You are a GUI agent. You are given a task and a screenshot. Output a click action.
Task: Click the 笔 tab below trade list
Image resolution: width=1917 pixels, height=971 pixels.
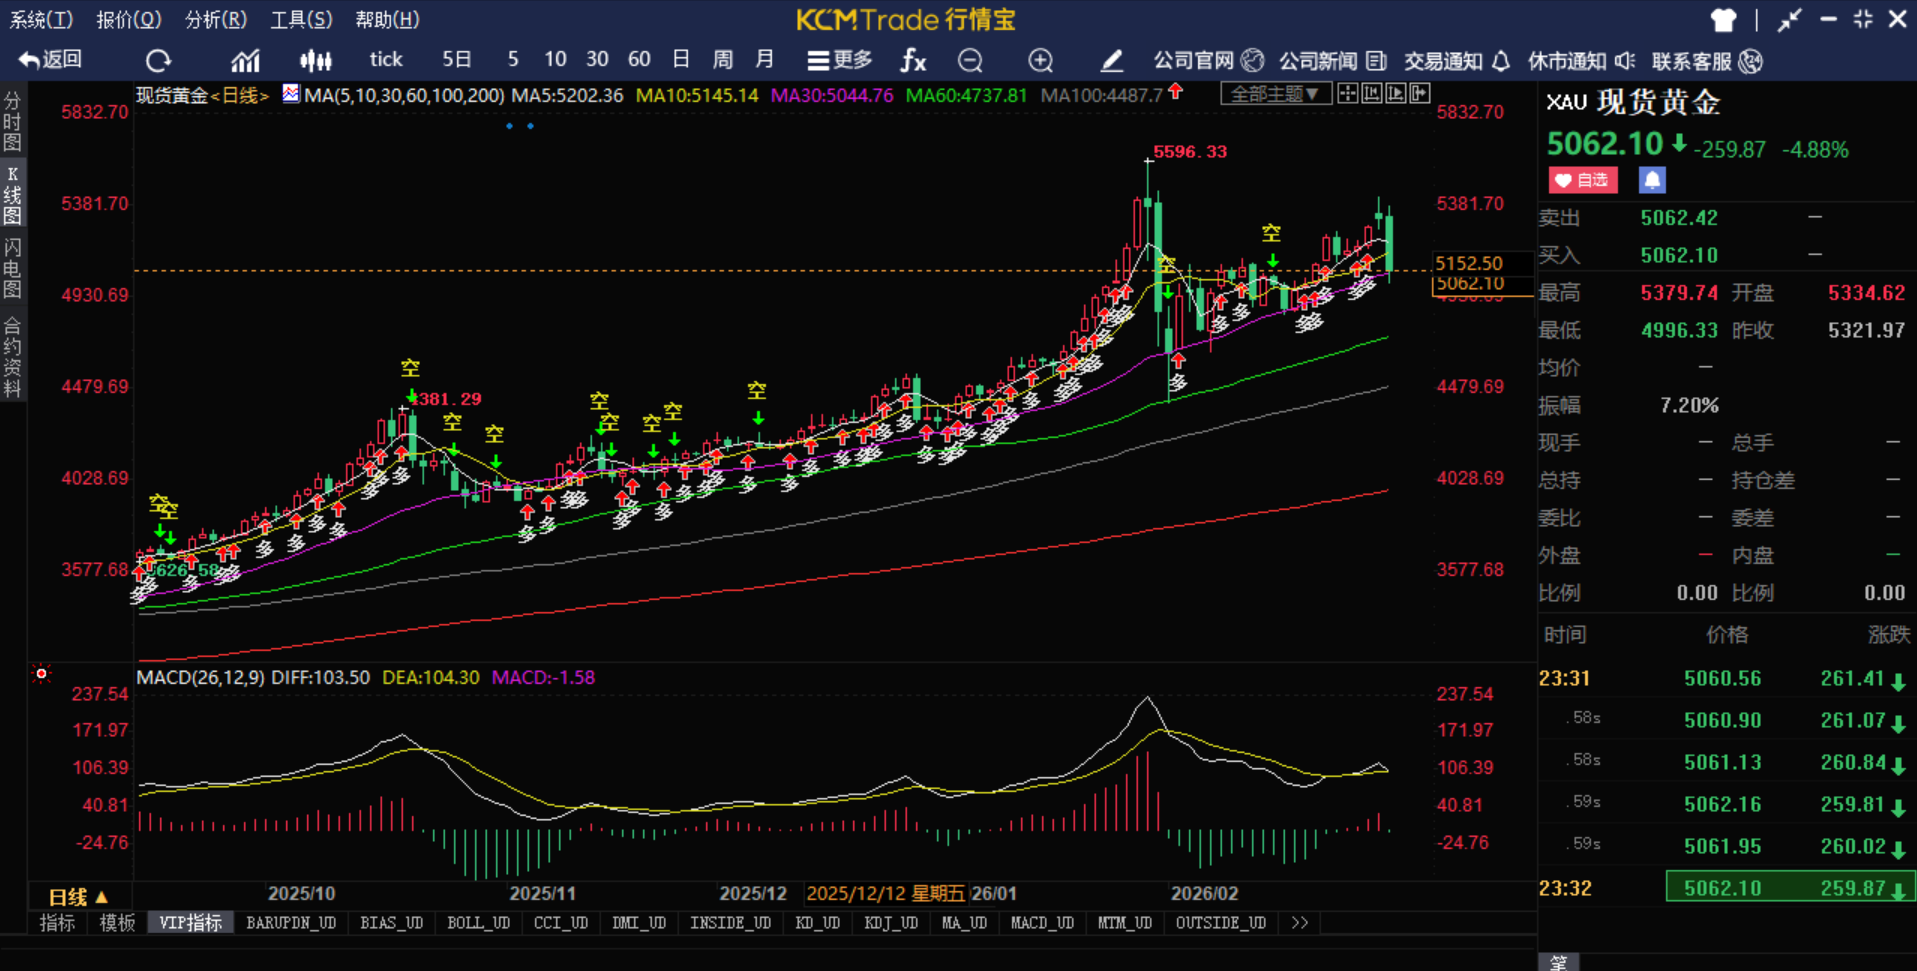coord(1559,962)
